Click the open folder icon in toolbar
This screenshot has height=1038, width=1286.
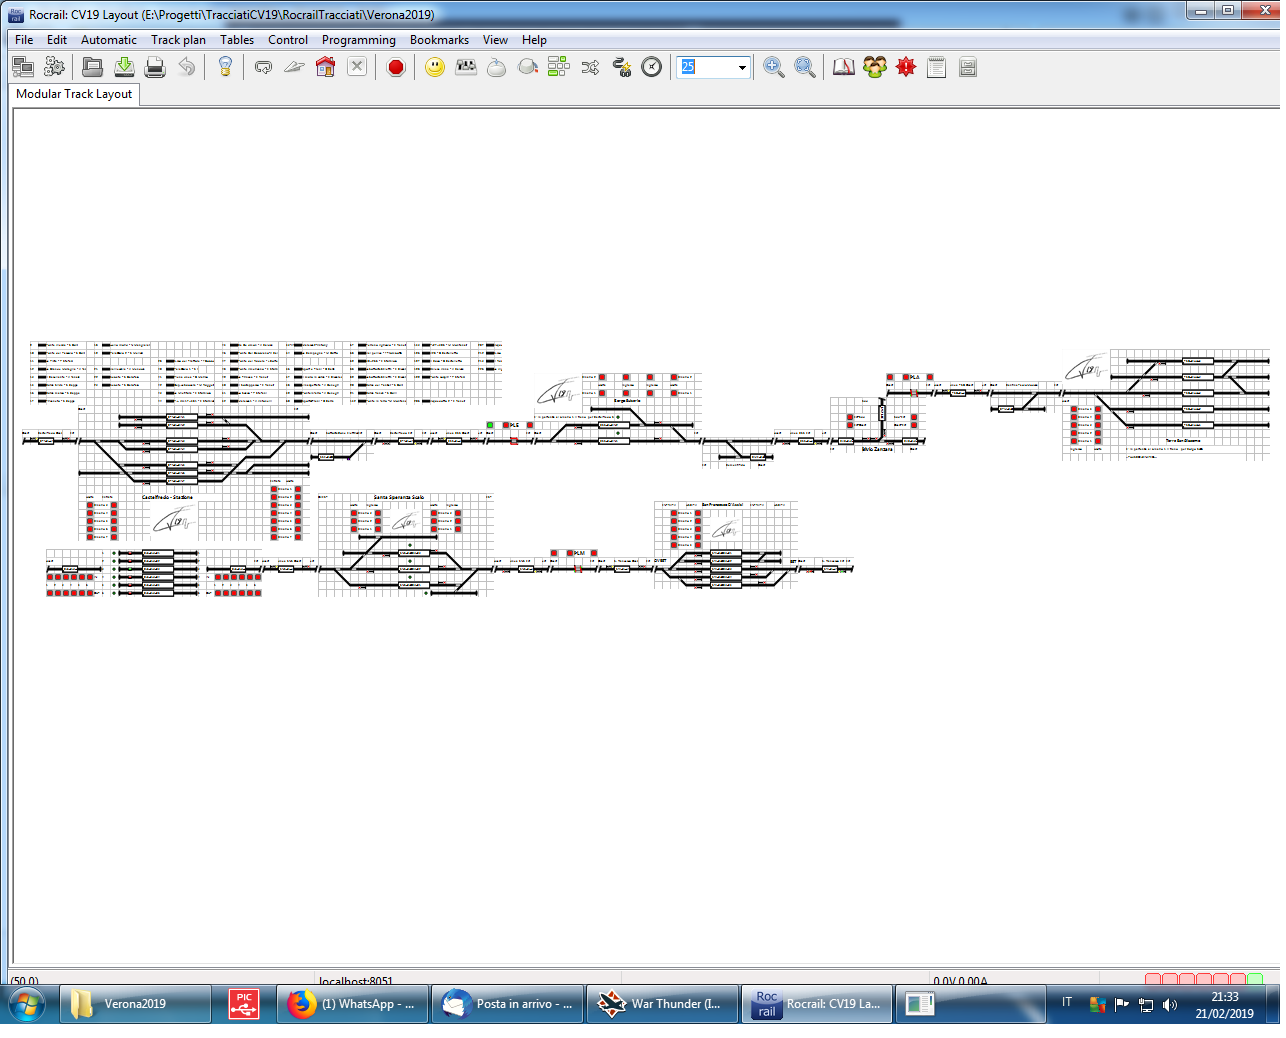click(x=92, y=67)
